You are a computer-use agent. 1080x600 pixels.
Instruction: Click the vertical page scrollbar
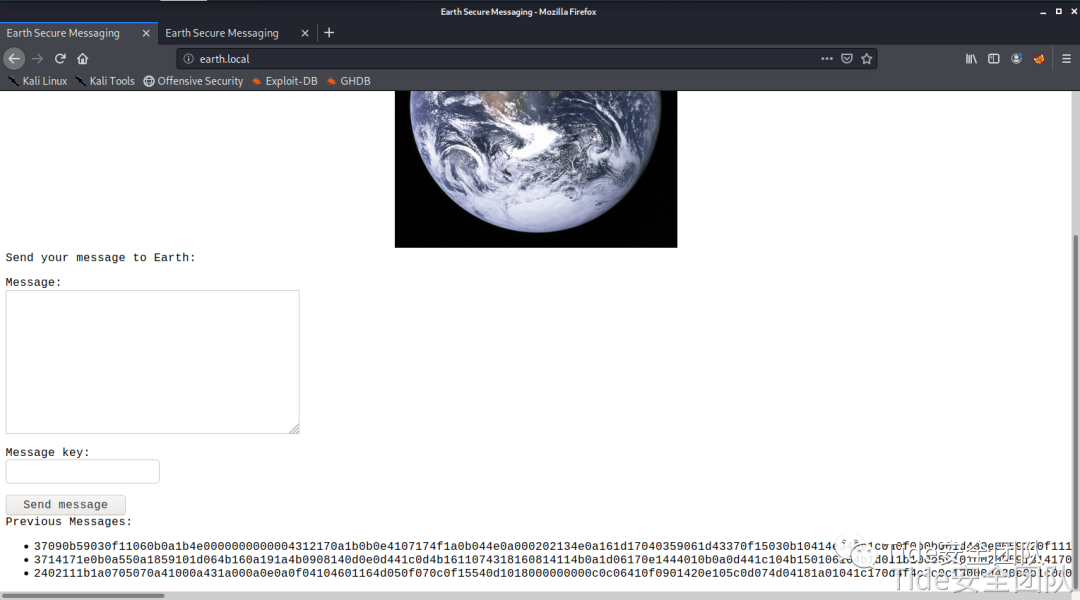click(x=1075, y=413)
